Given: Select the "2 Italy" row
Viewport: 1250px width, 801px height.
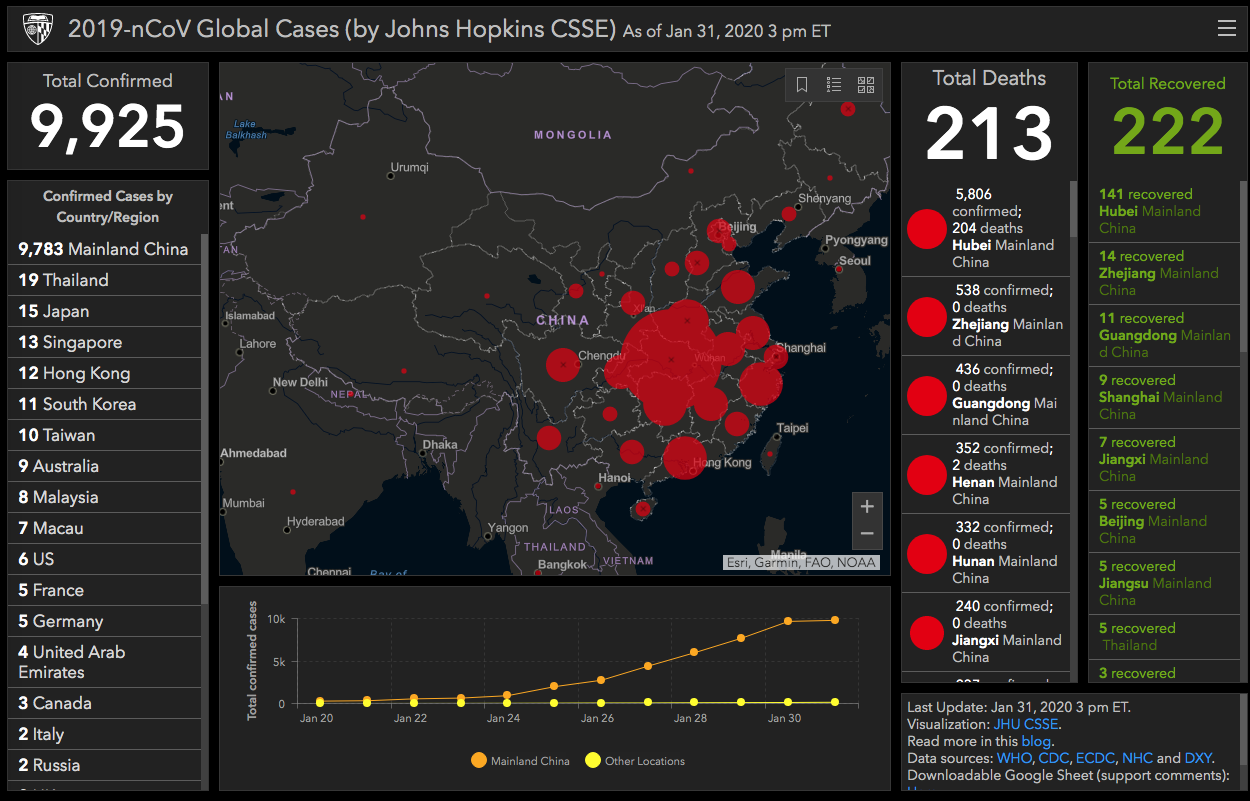Looking at the screenshot, I should click(104, 734).
